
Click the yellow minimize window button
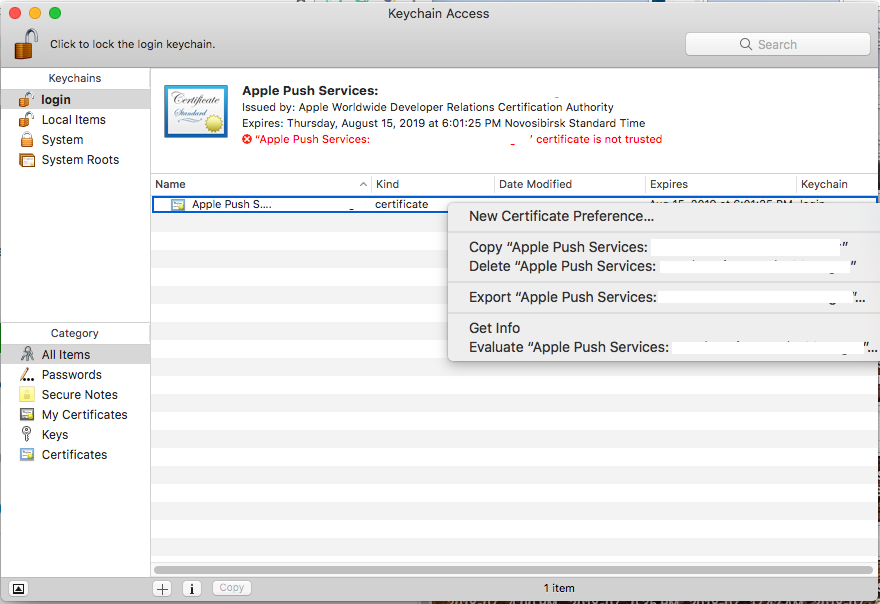(35, 13)
